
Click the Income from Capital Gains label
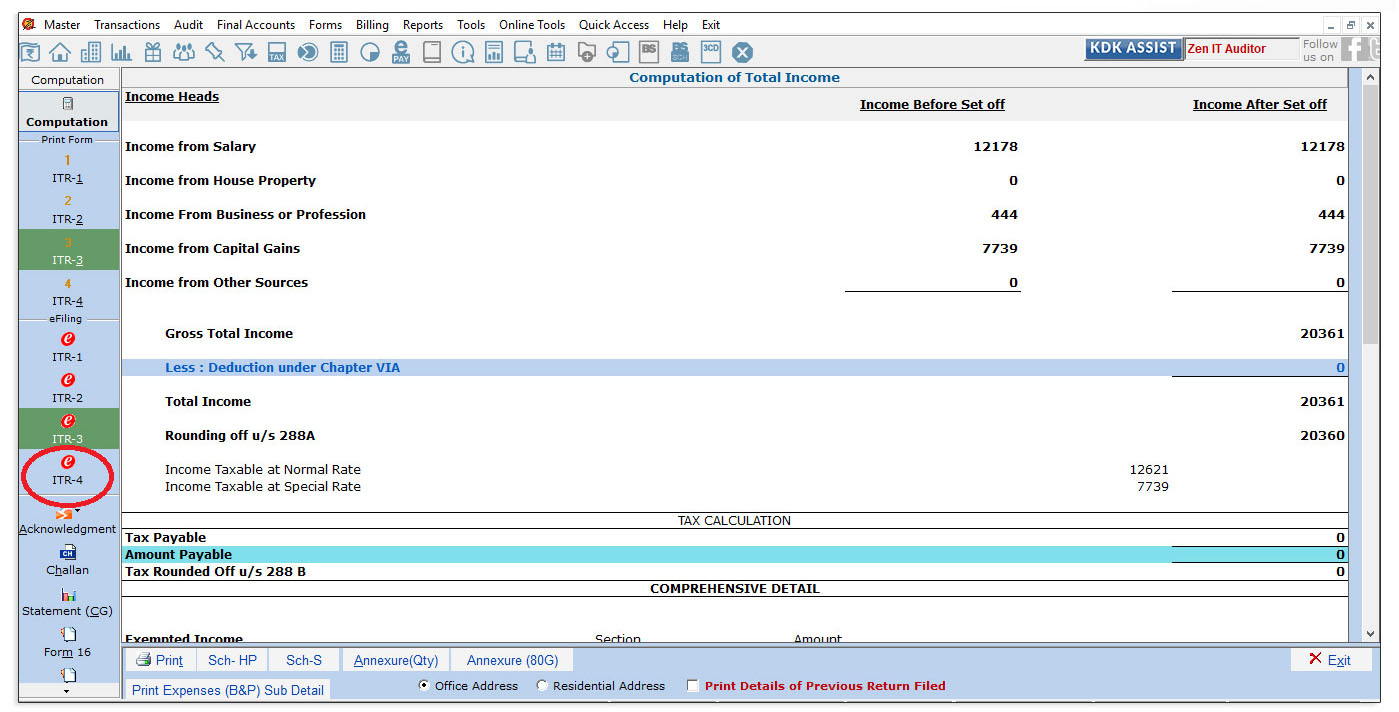click(x=212, y=249)
